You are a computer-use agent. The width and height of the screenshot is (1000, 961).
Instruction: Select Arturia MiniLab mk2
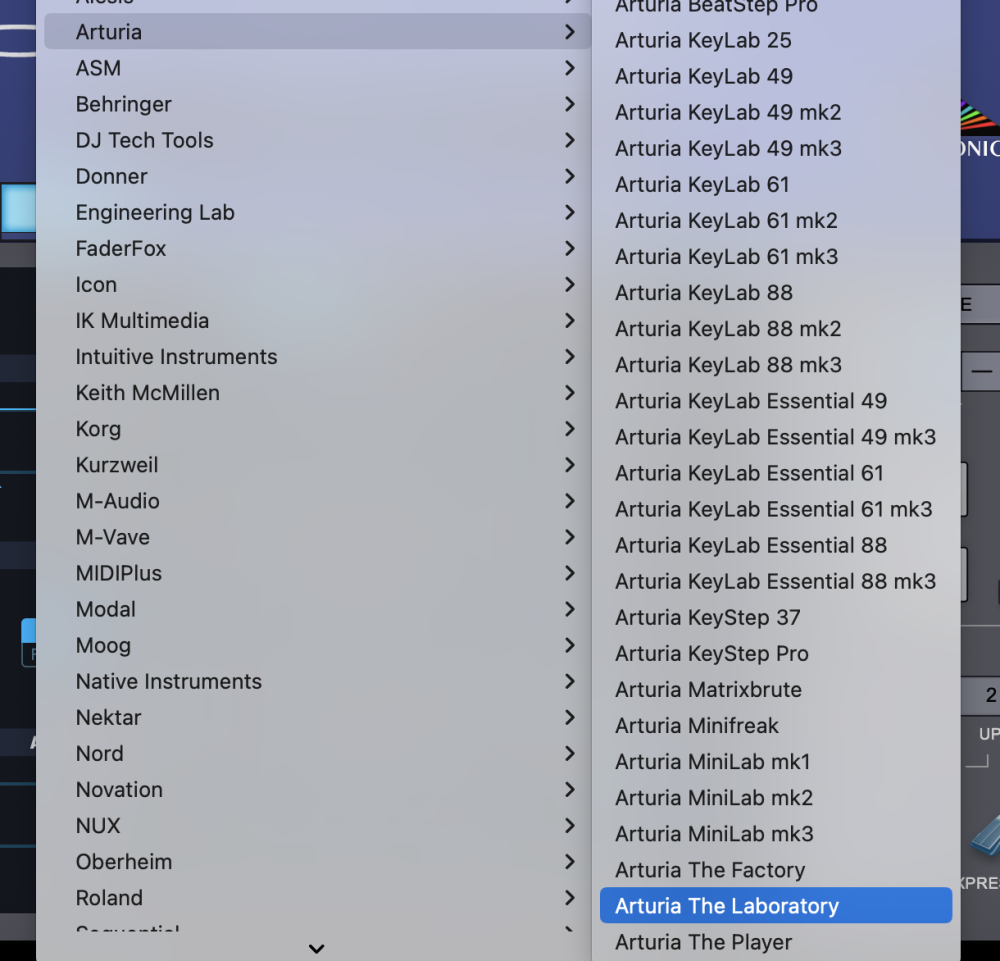776,798
